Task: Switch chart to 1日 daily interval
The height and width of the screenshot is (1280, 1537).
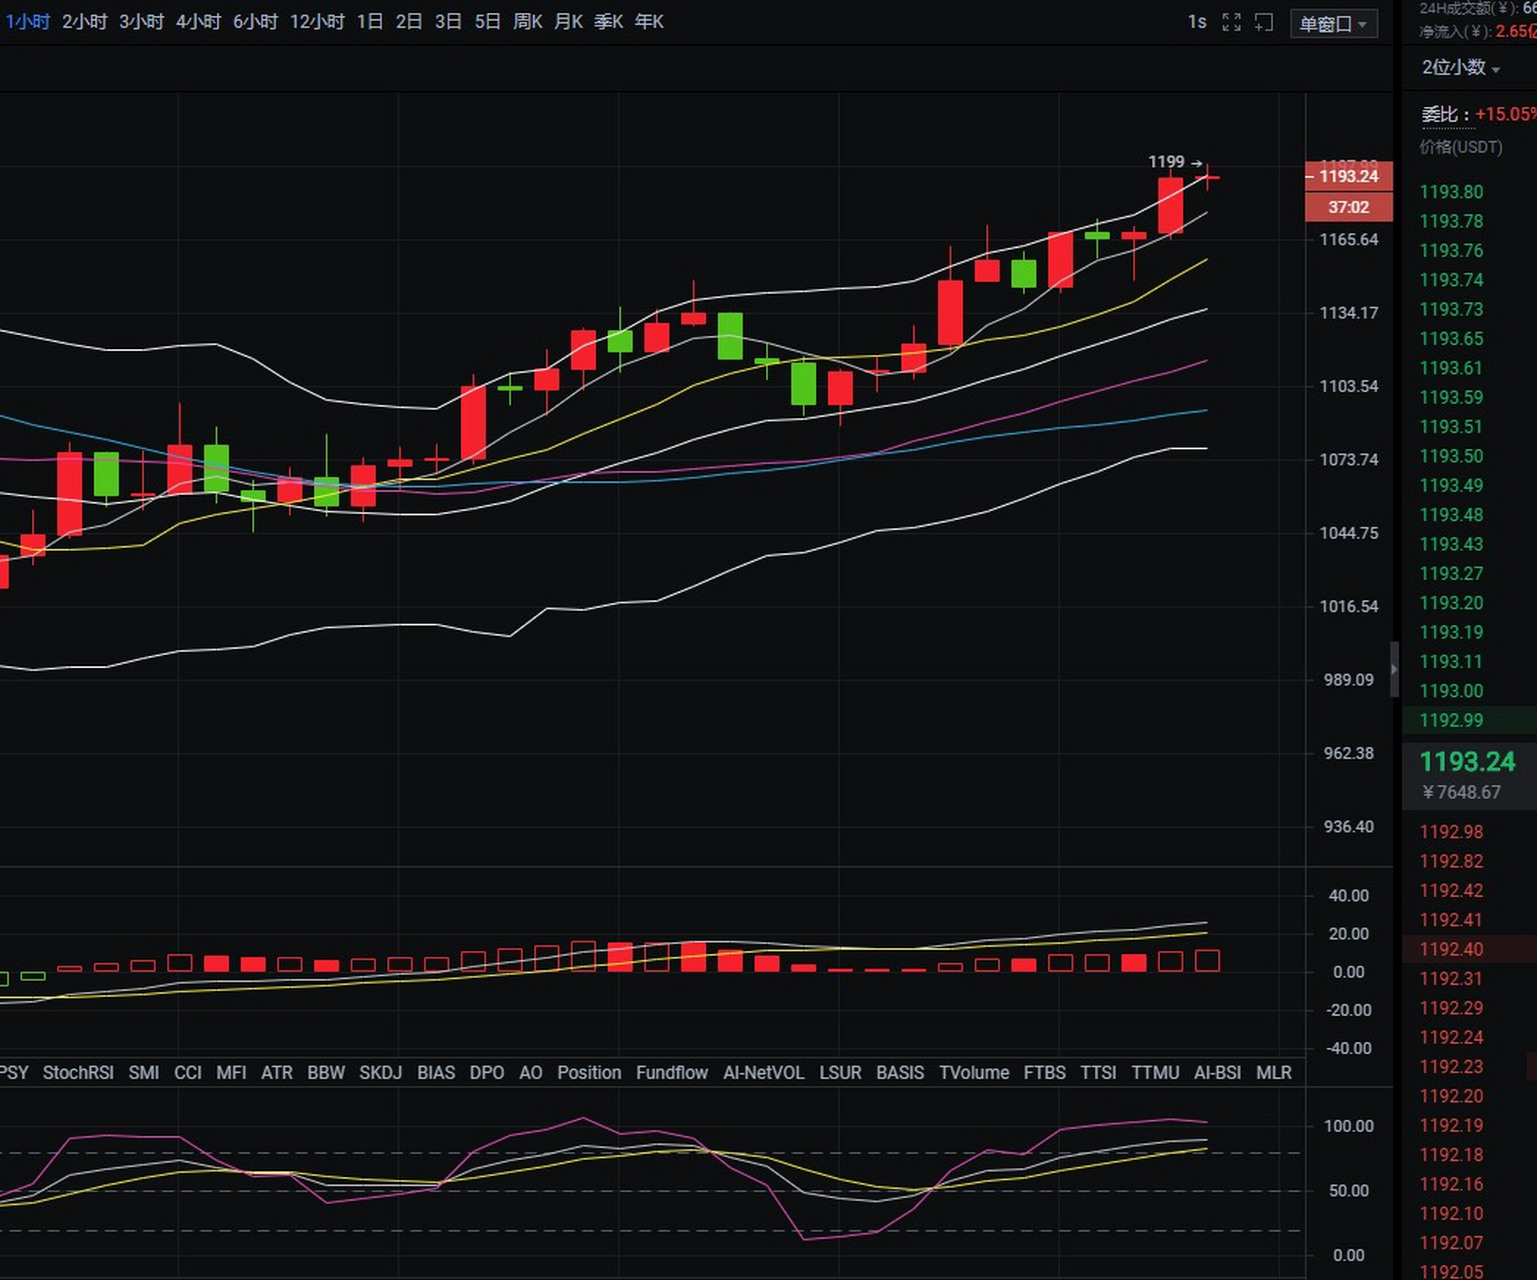Action: [370, 22]
